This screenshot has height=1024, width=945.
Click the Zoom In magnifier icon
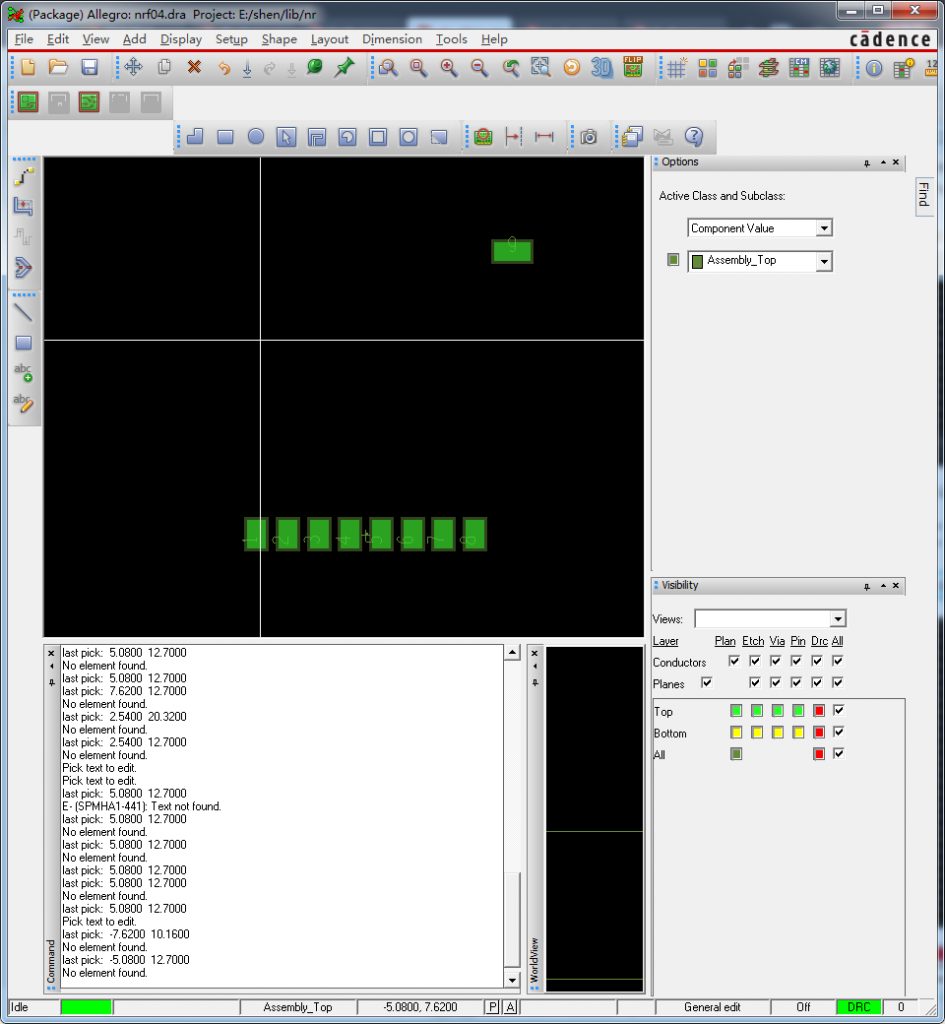pos(449,68)
